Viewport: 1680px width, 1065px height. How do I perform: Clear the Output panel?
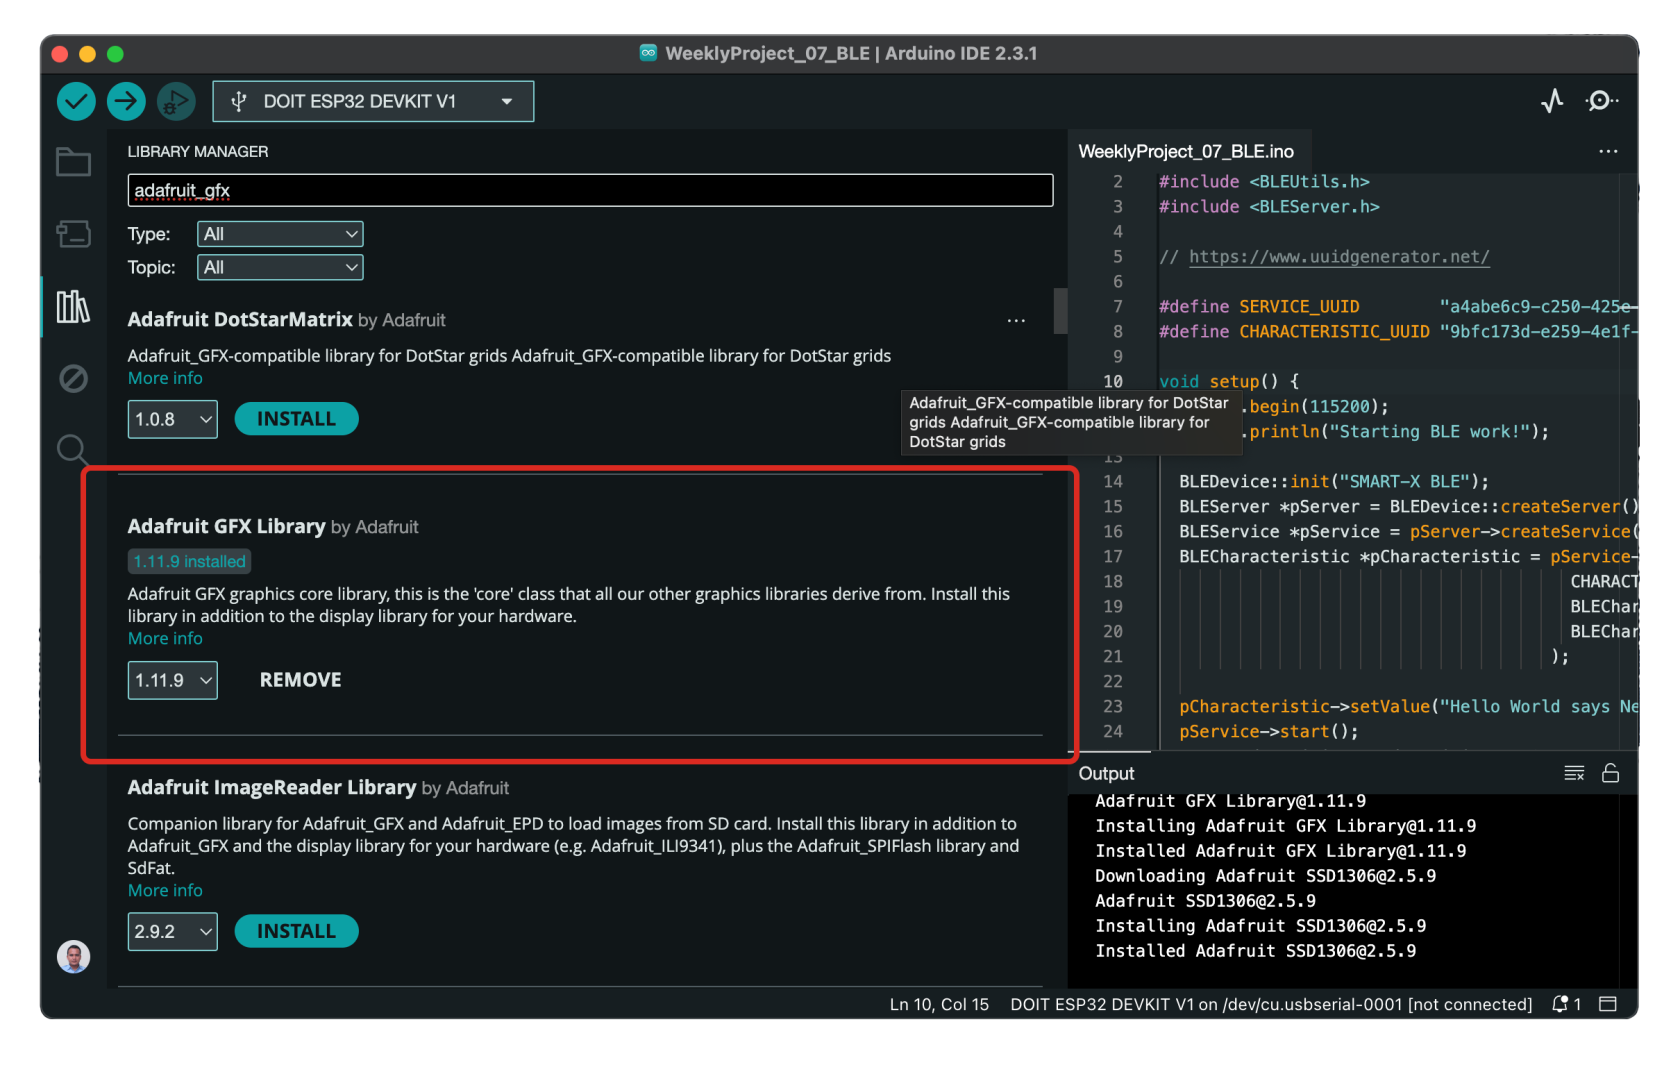pos(1574,773)
